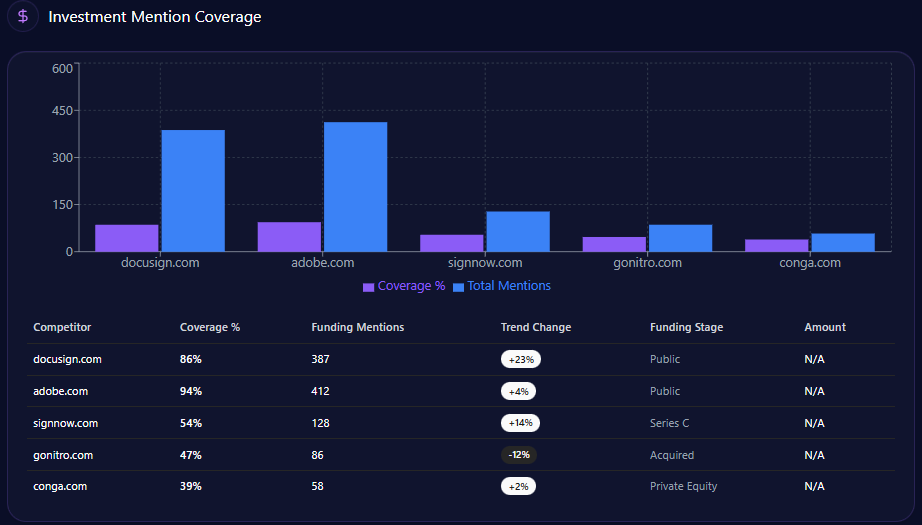
Task: Click the adobe.com Total Mentions blue bar
Action: (x=355, y=186)
